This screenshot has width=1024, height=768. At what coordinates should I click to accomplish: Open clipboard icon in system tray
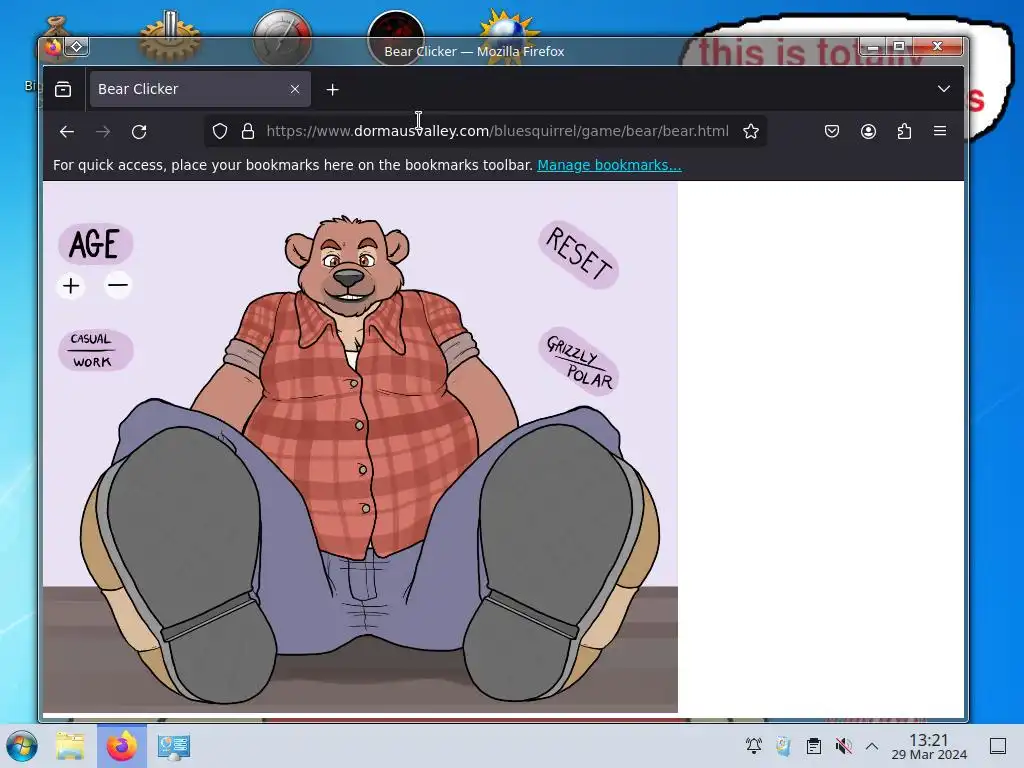tap(814, 746)
